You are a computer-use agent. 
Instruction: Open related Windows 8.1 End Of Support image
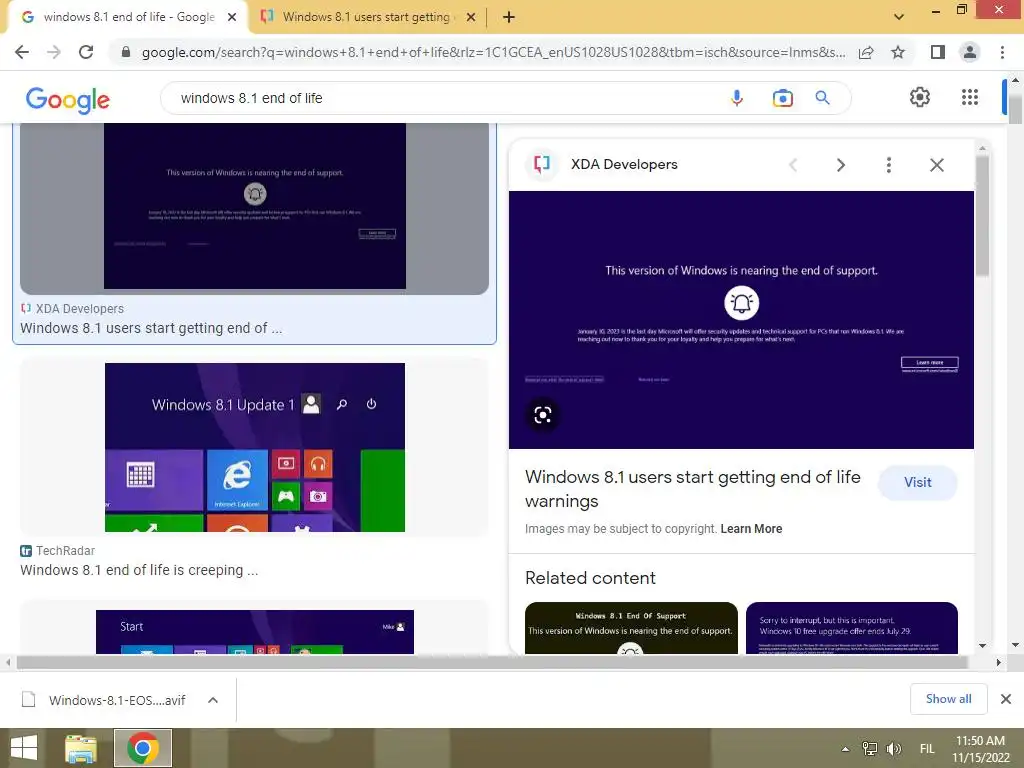point(631,628)
